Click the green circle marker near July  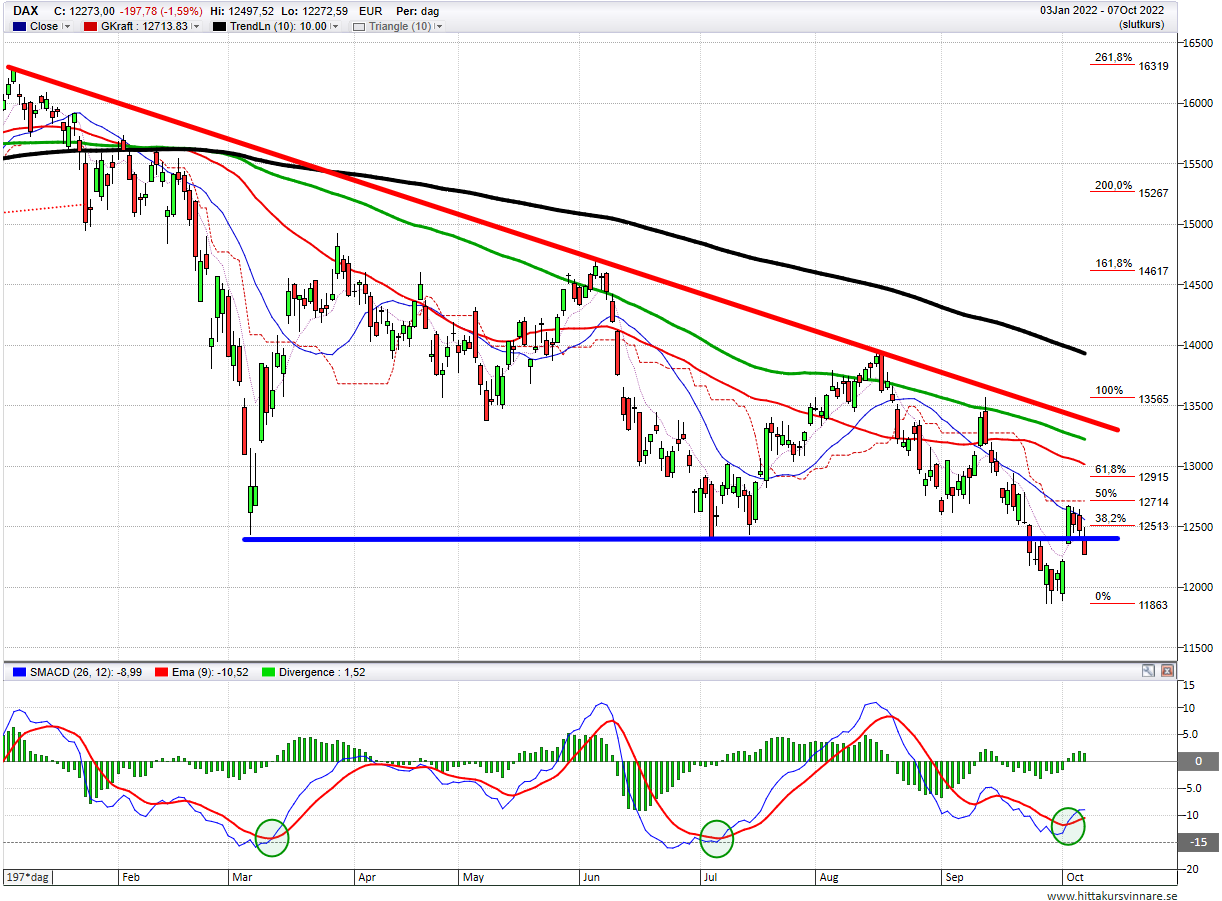[x=716, y=838]
